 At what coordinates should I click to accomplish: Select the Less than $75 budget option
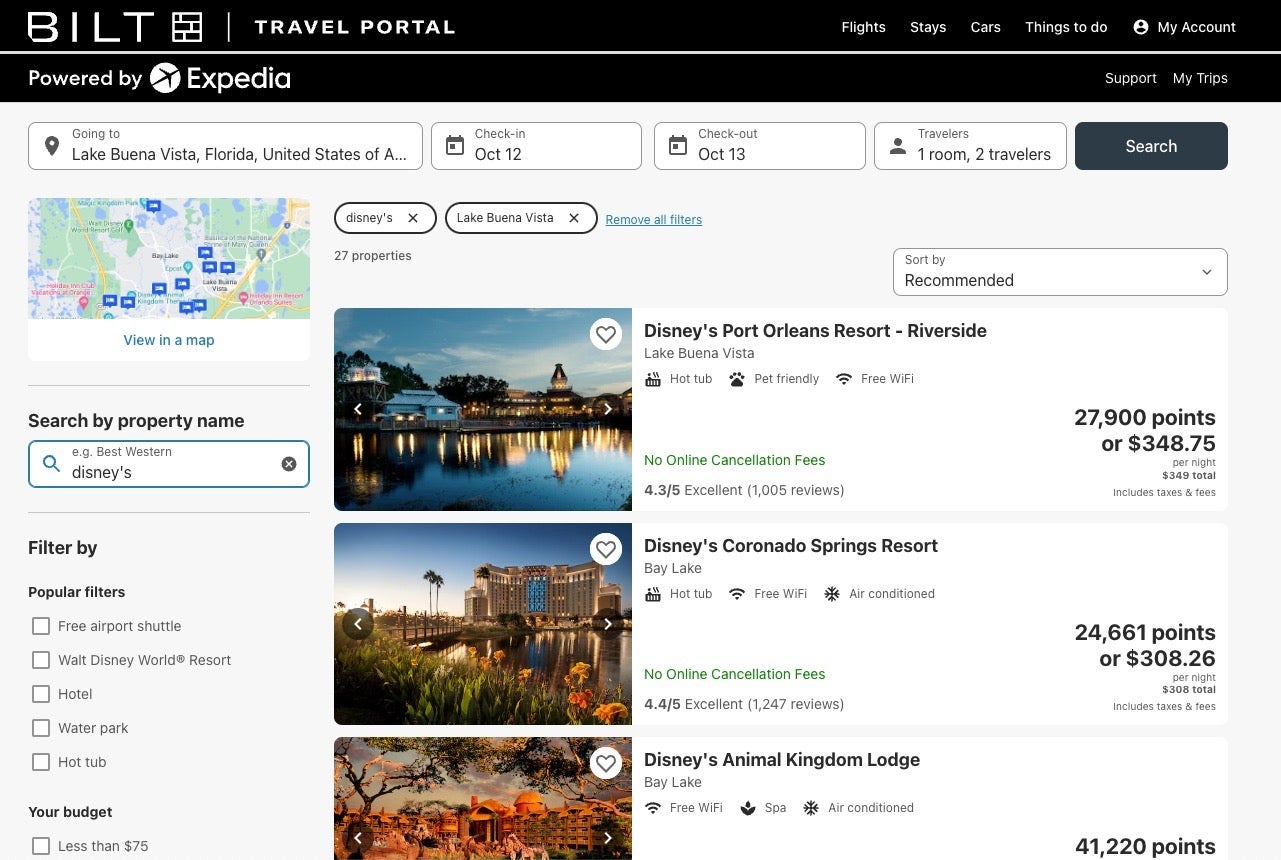41,846
